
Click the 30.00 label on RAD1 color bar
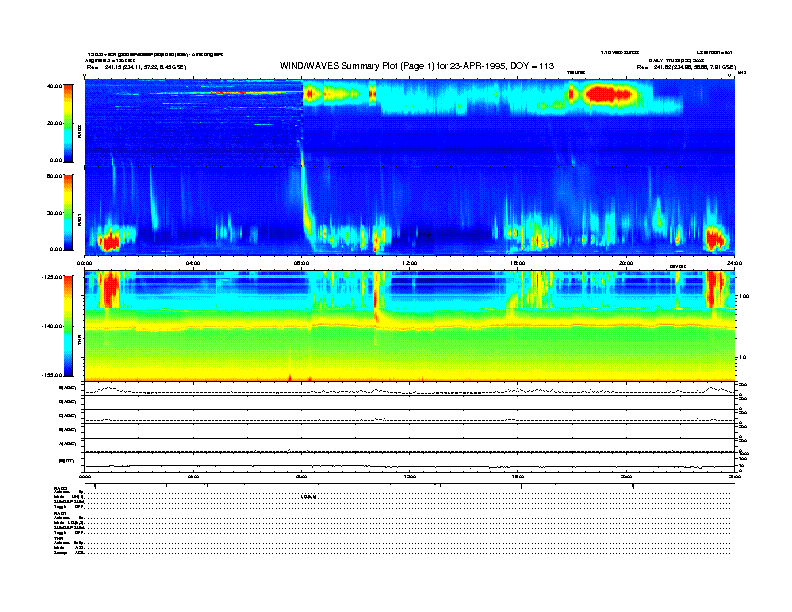click(x=54, y=213)
